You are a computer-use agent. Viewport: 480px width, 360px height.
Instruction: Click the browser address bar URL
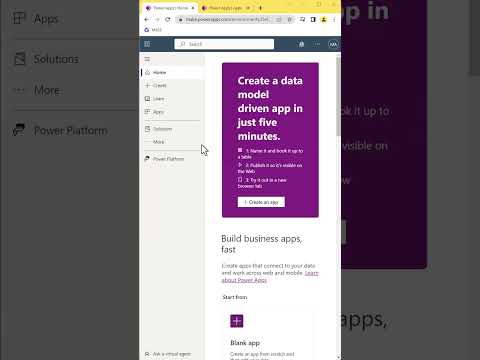tap(228, 20)
